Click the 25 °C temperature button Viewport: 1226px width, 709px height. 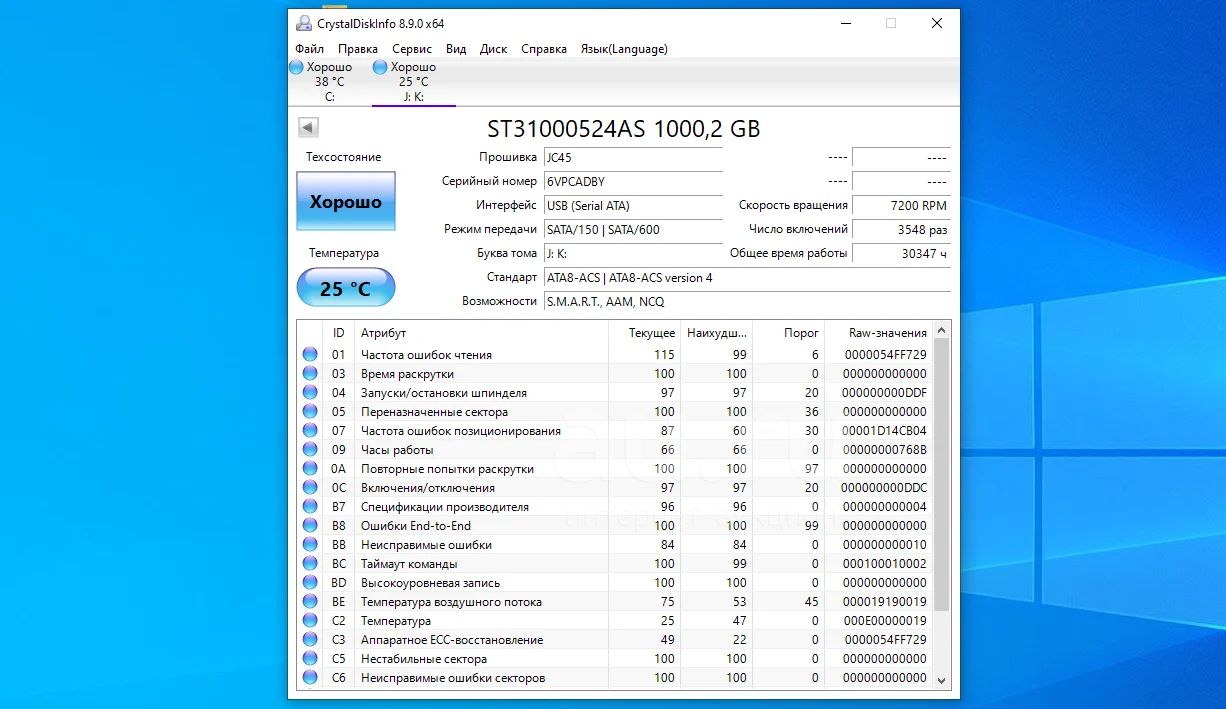(x=346, y=289)
